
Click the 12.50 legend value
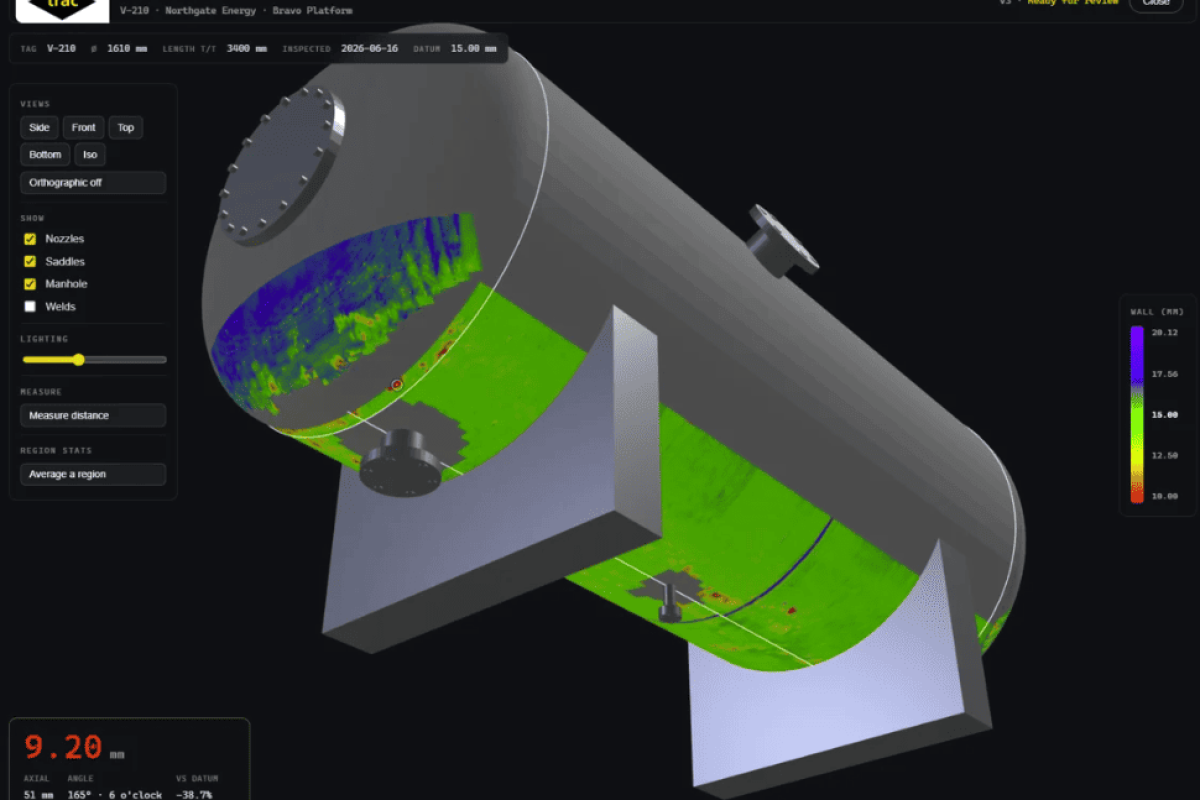tap(1165, 455)
